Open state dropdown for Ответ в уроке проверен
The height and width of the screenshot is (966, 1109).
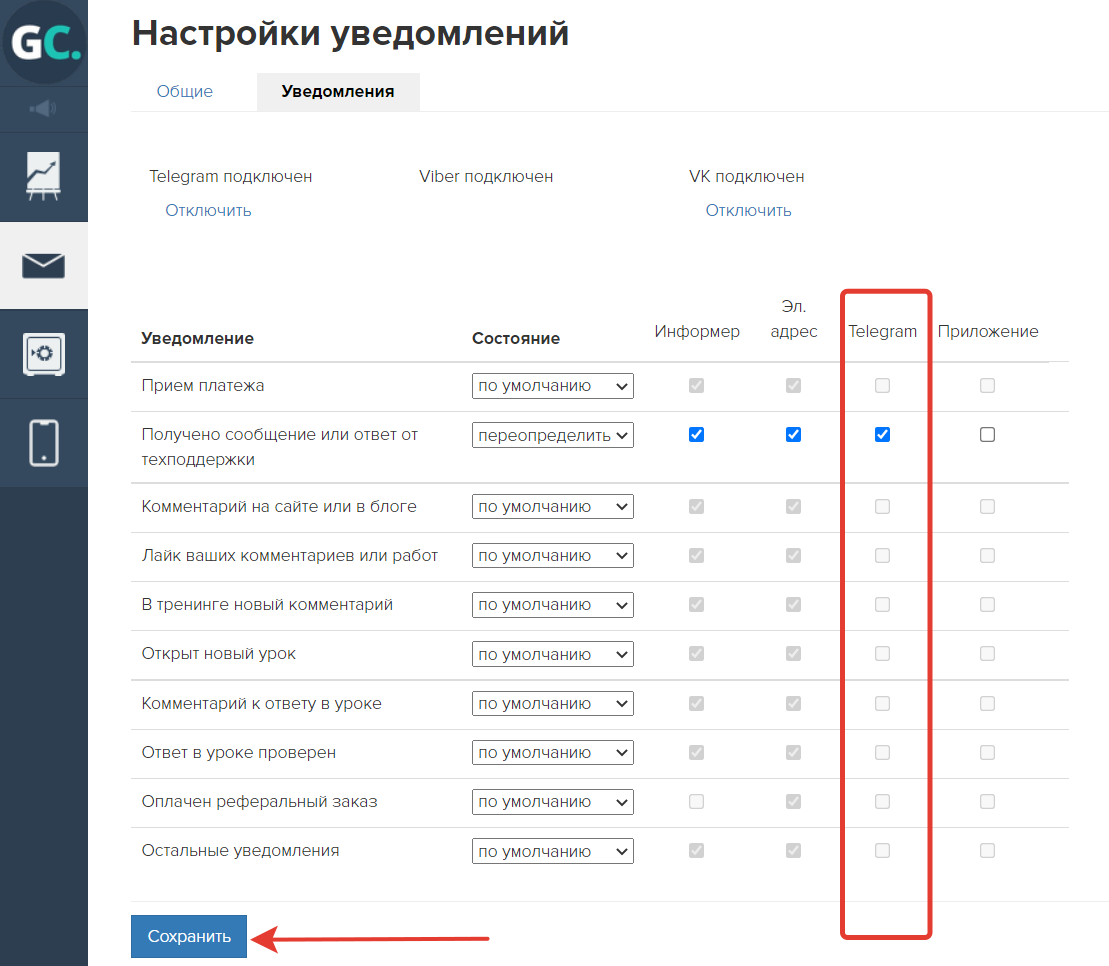(552, 752)
